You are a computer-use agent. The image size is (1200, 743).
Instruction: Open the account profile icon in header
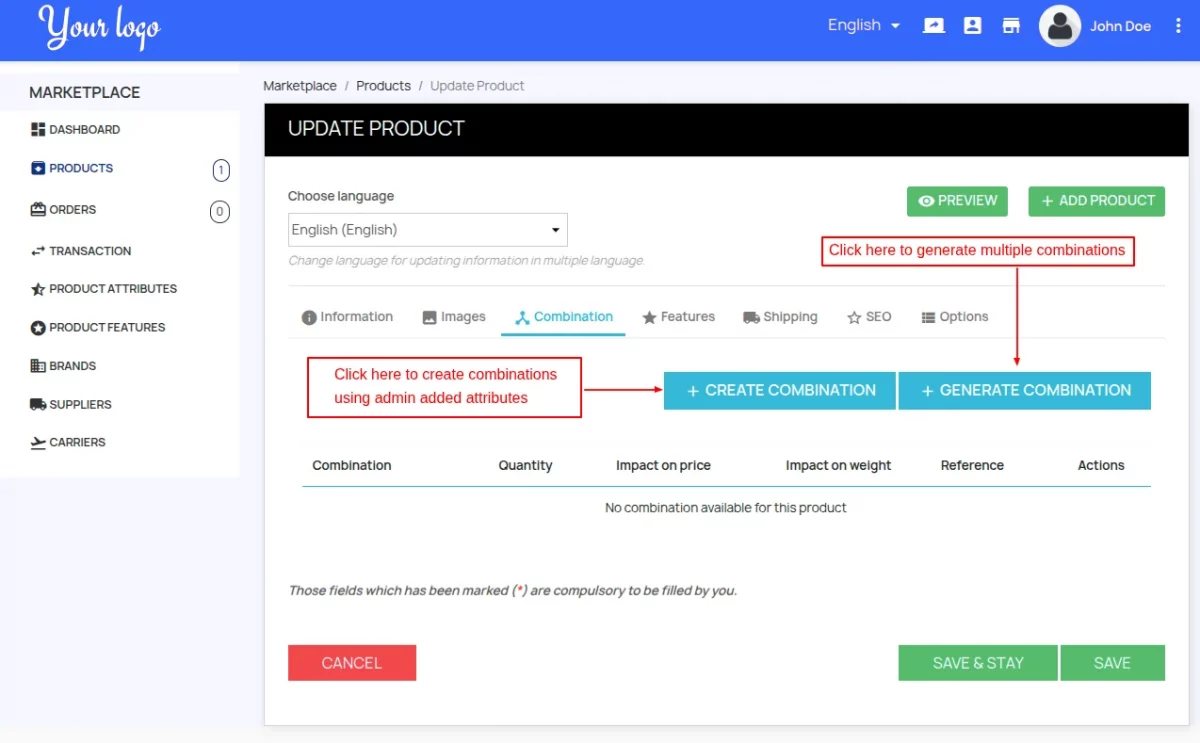point(972,26)
